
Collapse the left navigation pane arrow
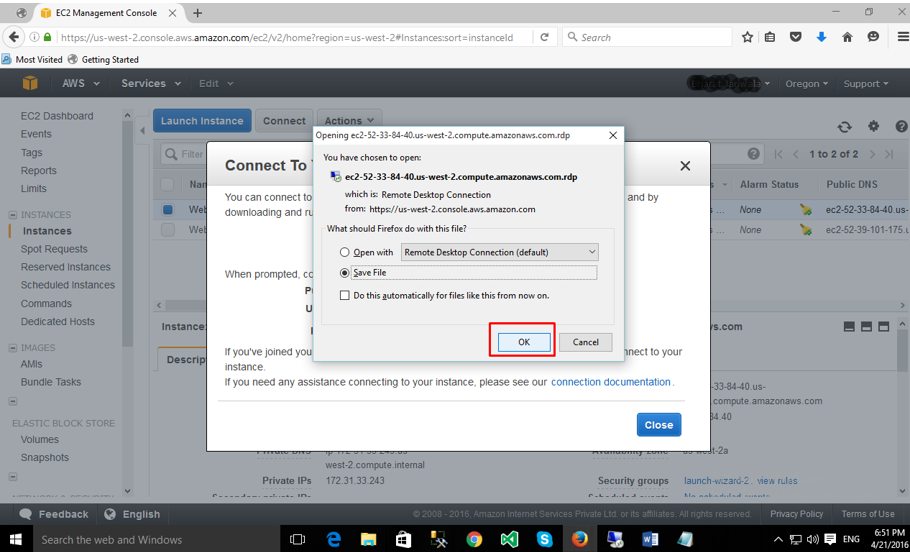[143, 131]
